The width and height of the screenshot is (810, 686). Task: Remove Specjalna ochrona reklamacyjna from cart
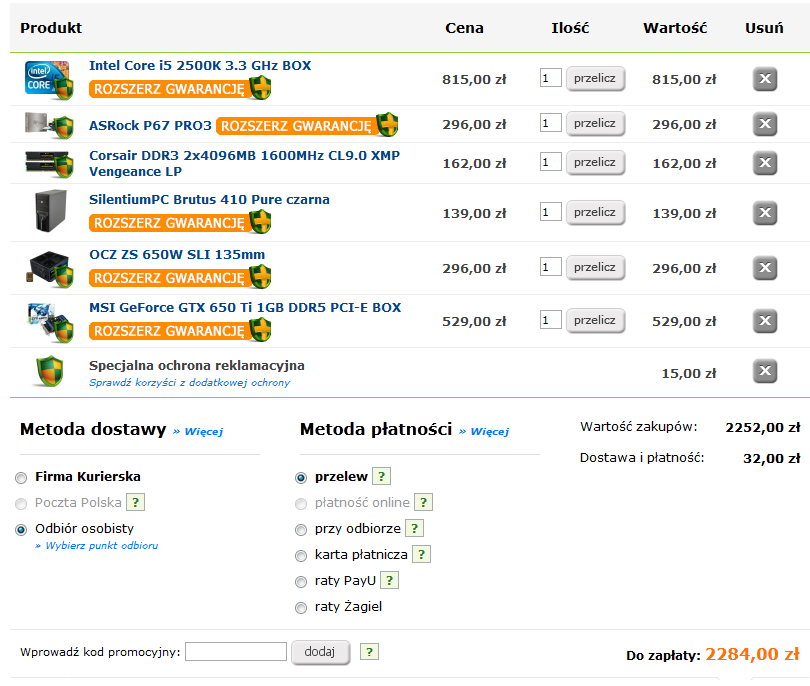point(765,371)
